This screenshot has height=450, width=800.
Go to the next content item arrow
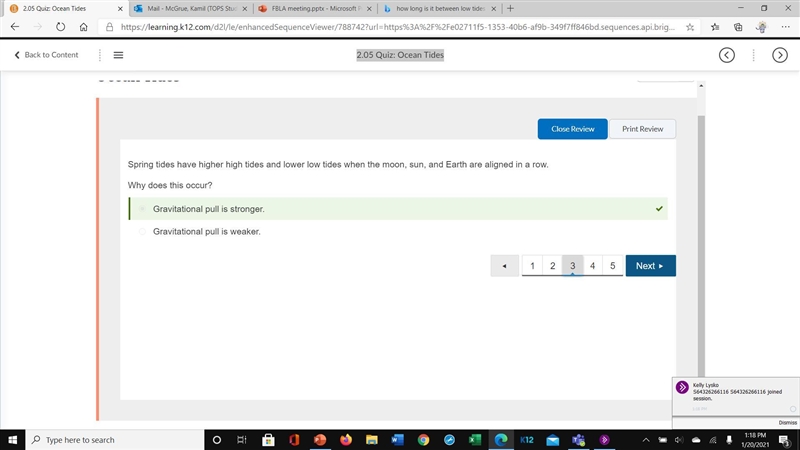(x=780, y=55)
